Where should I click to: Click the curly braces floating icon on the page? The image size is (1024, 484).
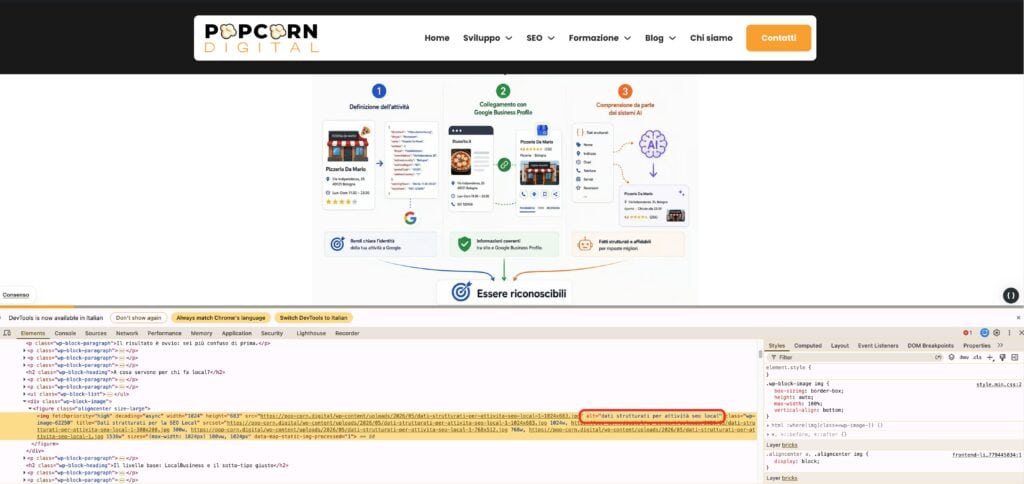(1010, 295)
